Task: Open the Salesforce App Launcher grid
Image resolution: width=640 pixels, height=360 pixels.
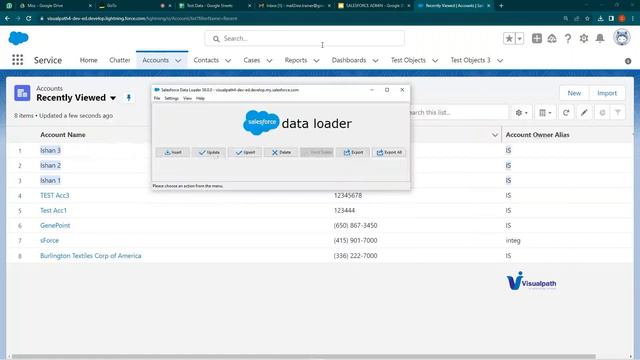Action: pyautogui.click(x=18, y=60)
